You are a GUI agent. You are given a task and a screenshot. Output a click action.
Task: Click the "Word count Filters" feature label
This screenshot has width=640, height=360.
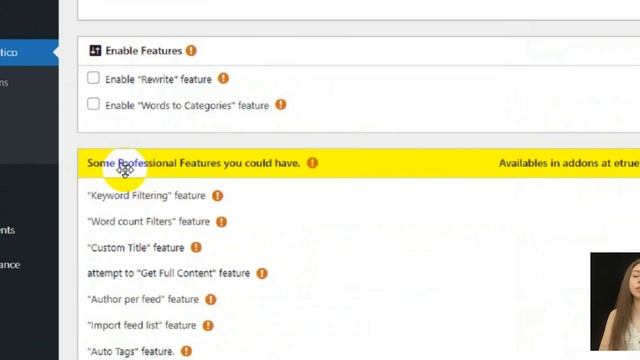click(x=149, y=222)
